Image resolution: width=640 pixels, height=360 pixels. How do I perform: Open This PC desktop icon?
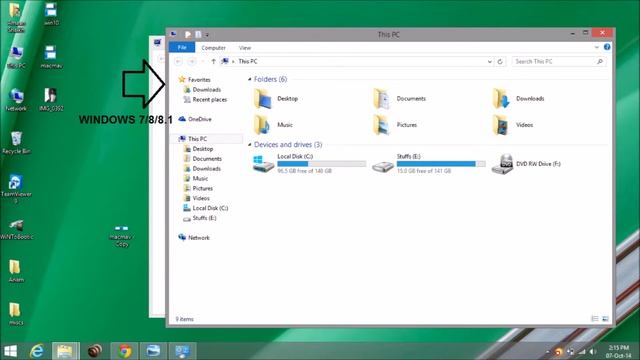(16, 57)
